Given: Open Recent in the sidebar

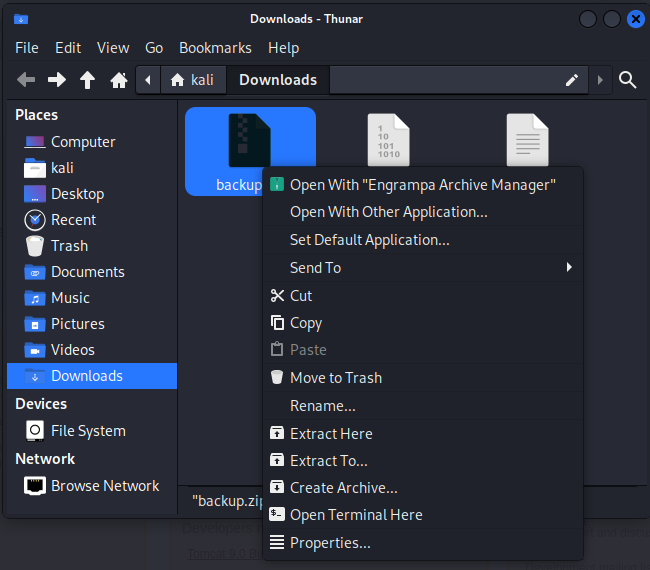Looking at the screenshot, I should coord(92,220).
